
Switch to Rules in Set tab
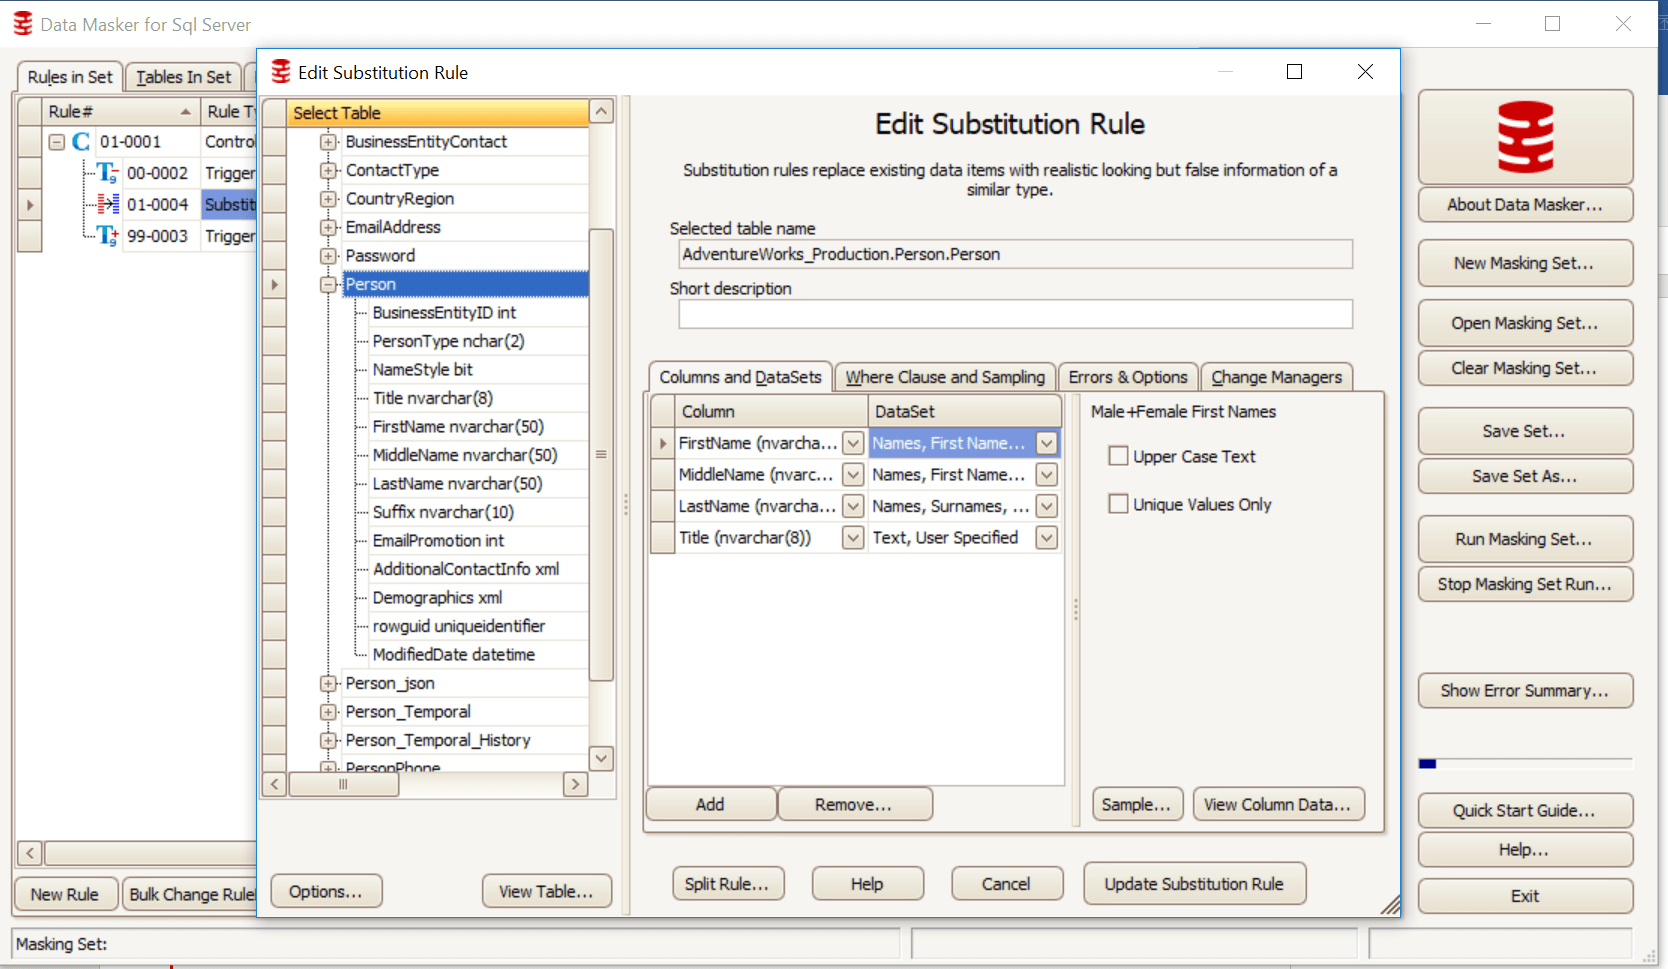(x=70, y=77)
